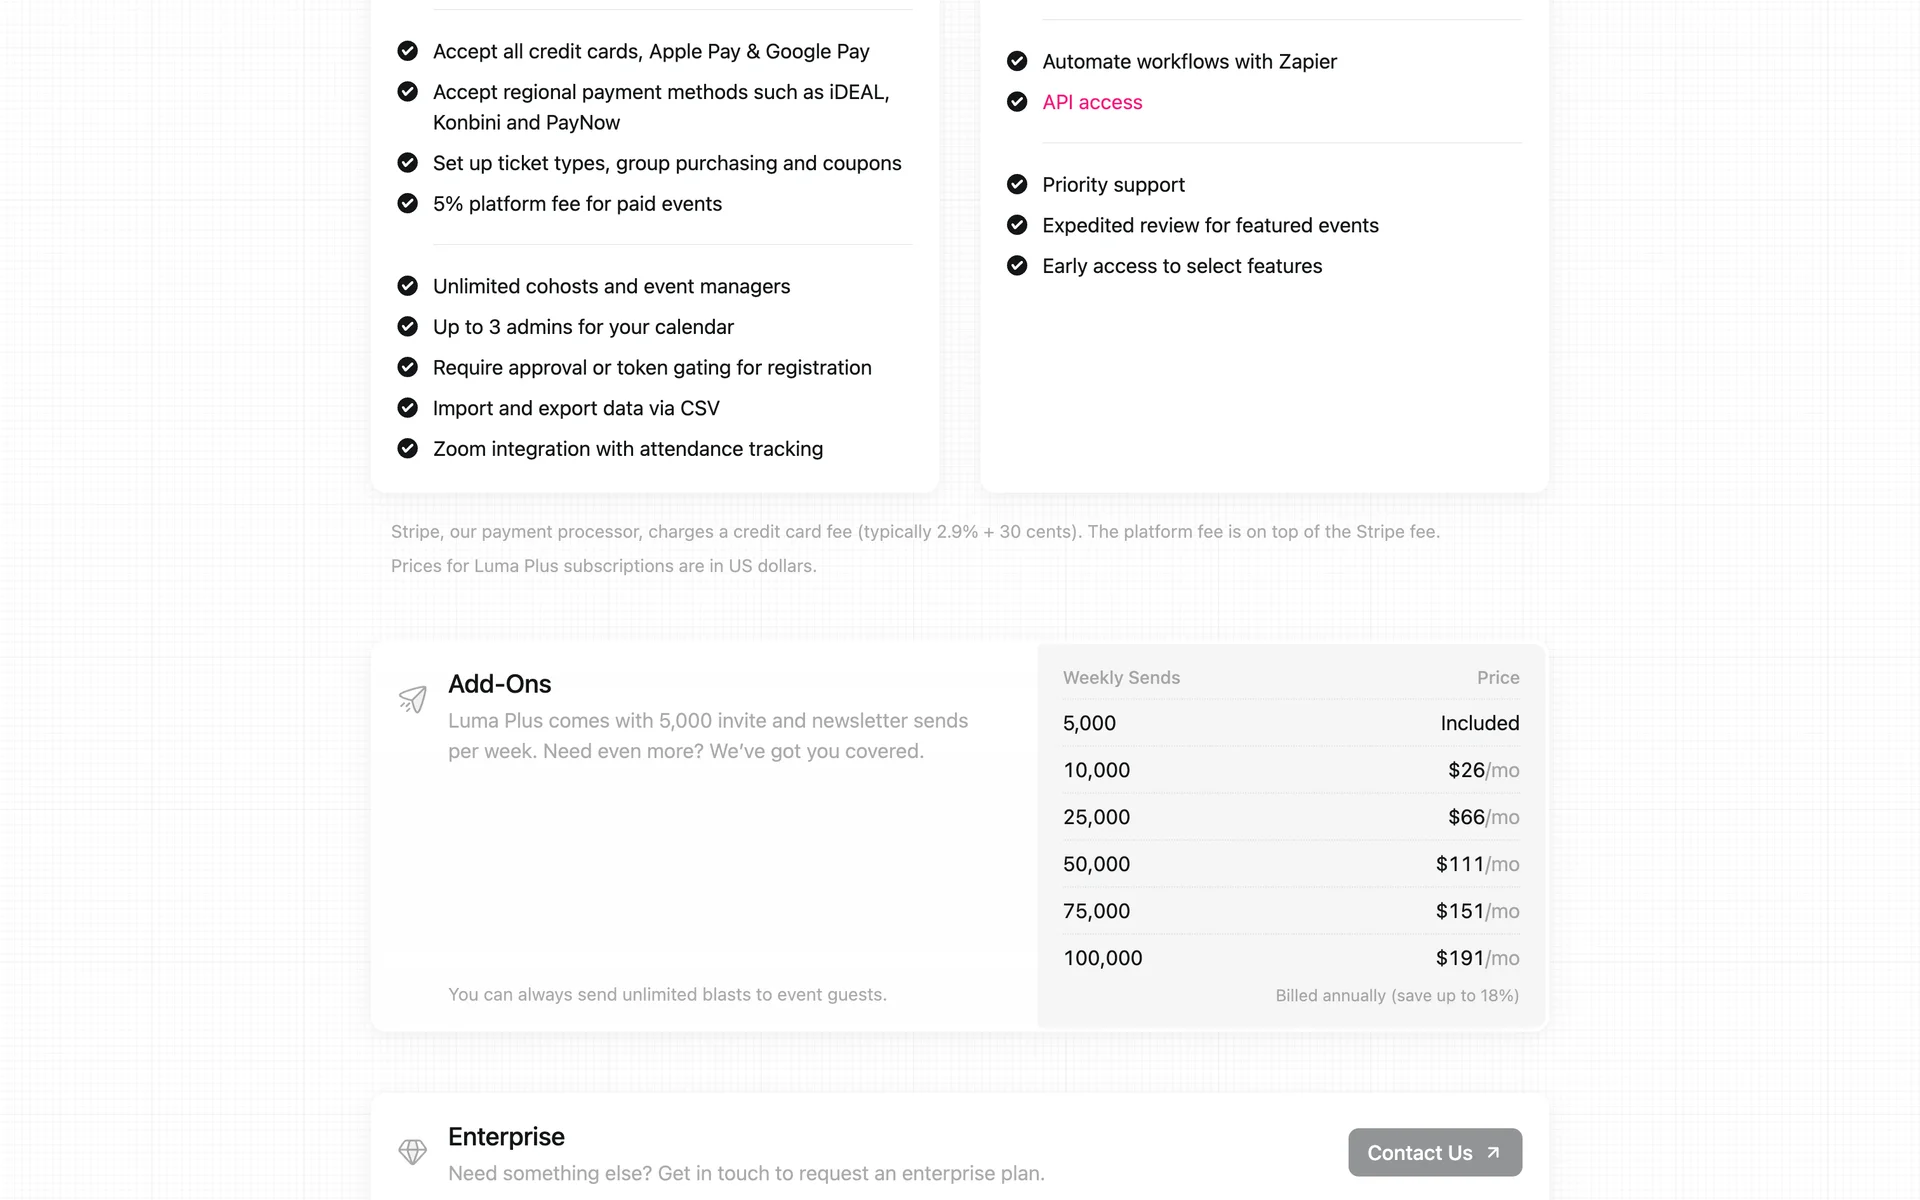Screen dimensions: 1920x1200
Task: Open the API access link
Action: tap(1092, 102)
